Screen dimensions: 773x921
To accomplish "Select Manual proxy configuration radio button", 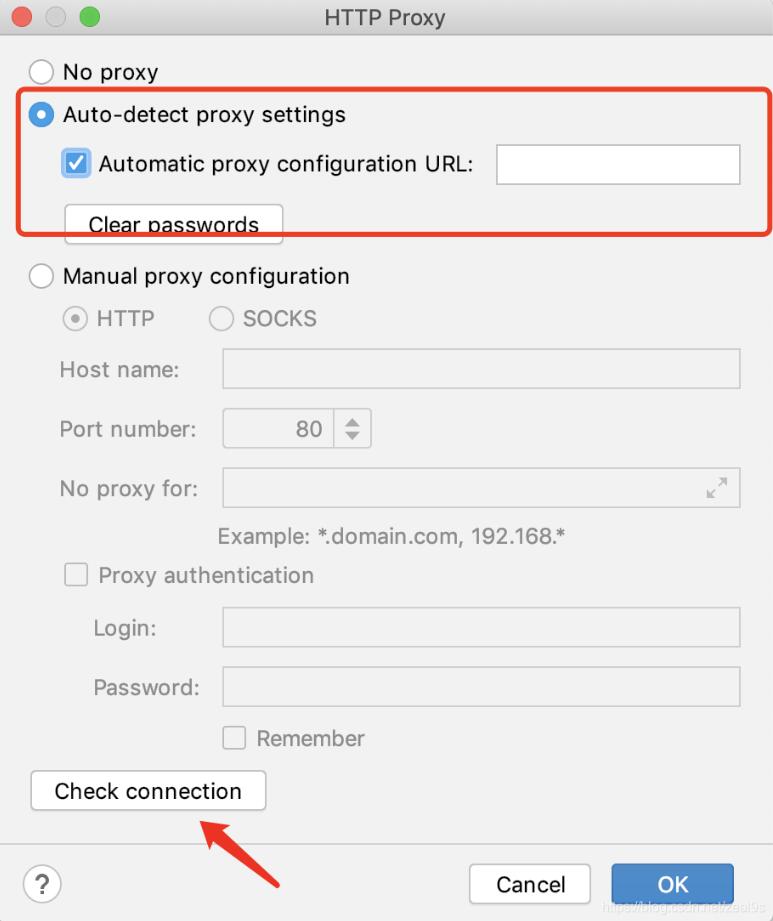I will (x=41, y=276).
